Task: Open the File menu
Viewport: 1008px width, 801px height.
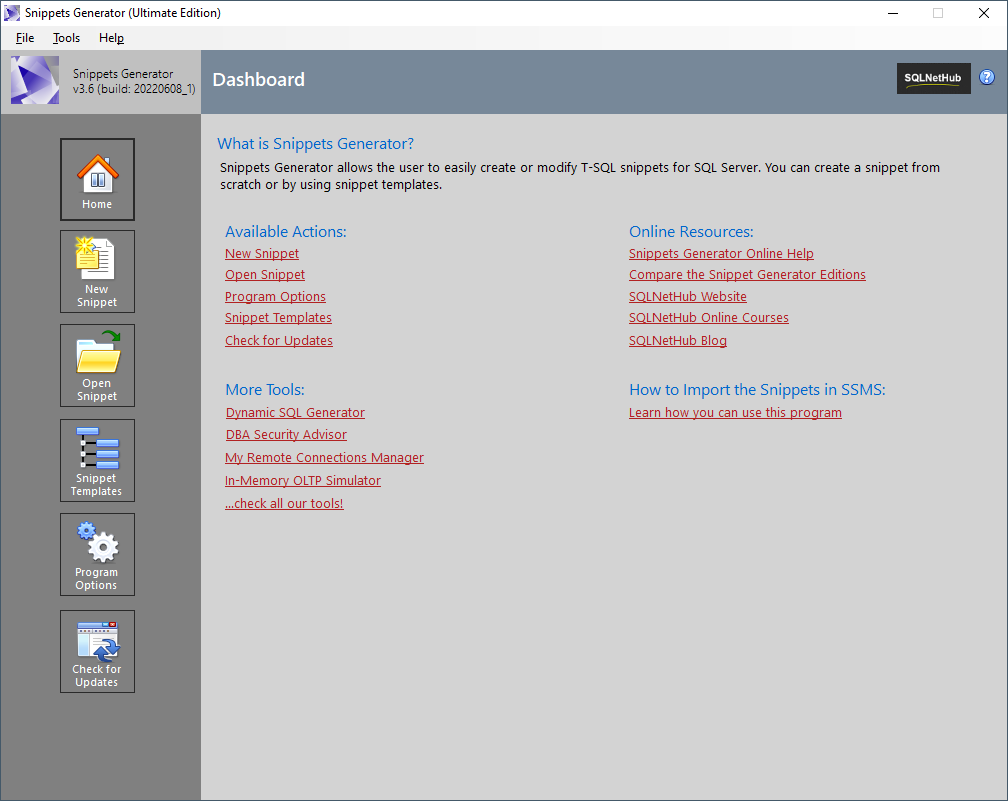Action: point(25,38)
